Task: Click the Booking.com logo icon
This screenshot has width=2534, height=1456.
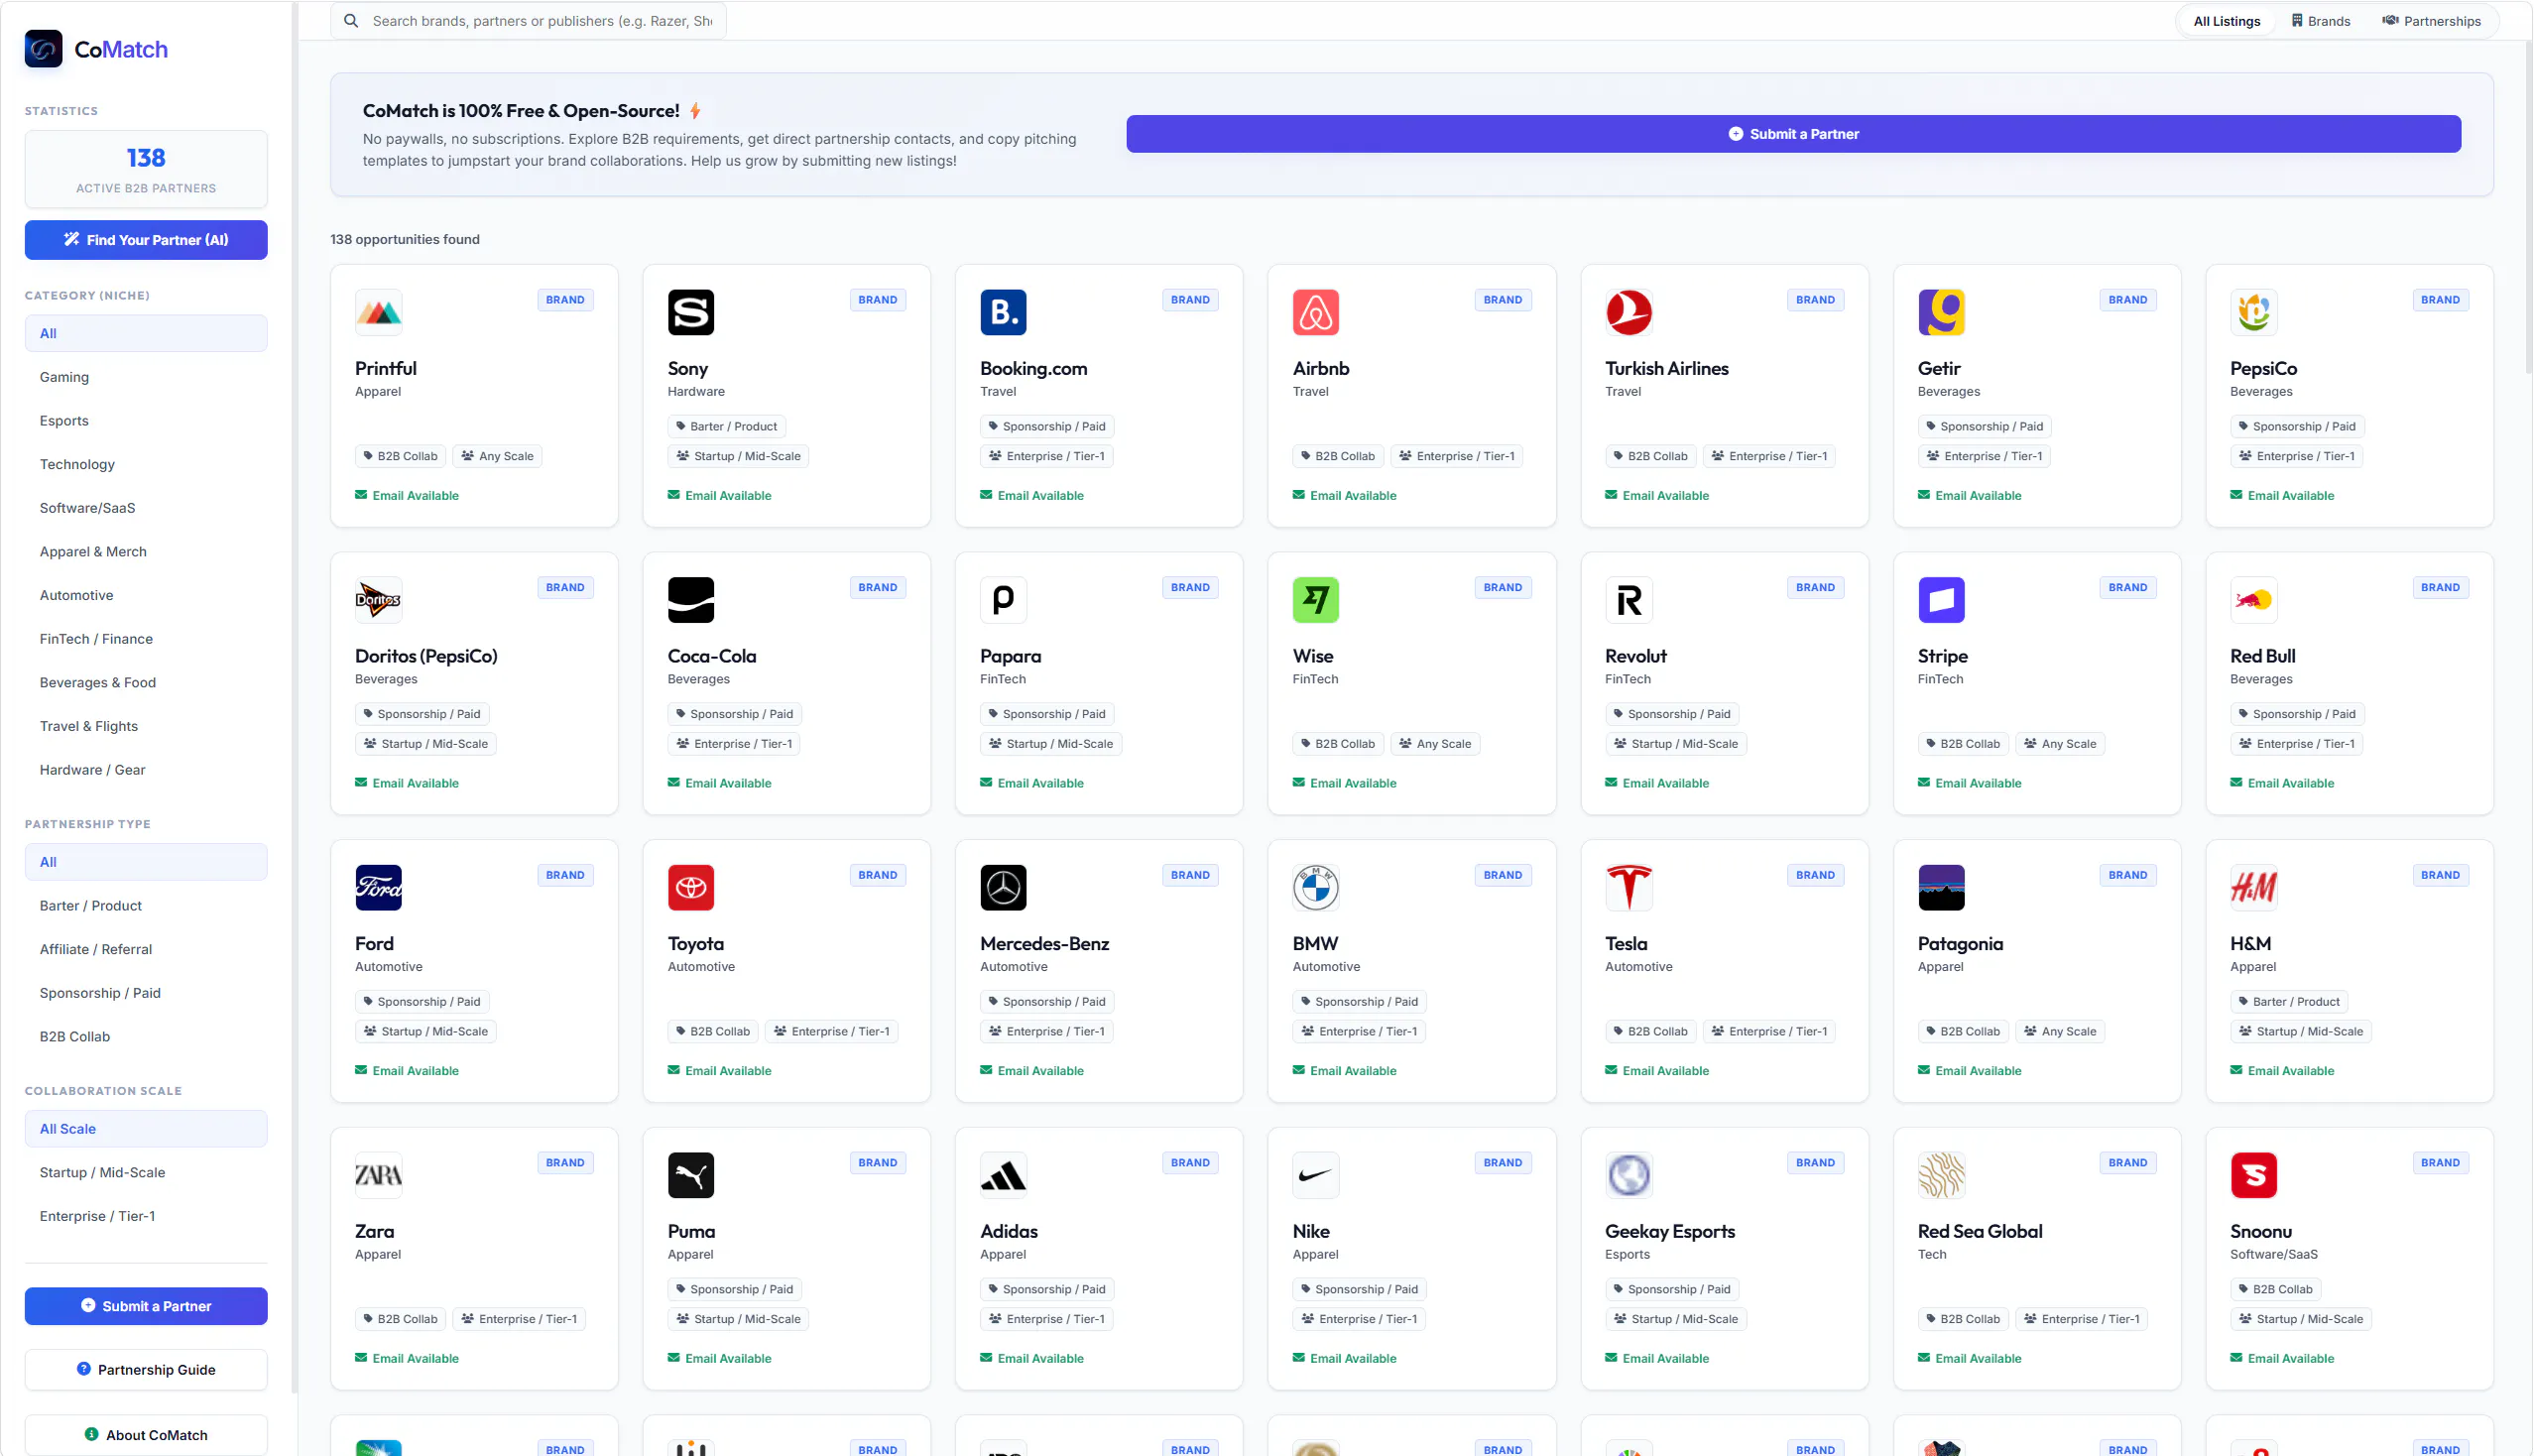Action: tap(1003, 313)
